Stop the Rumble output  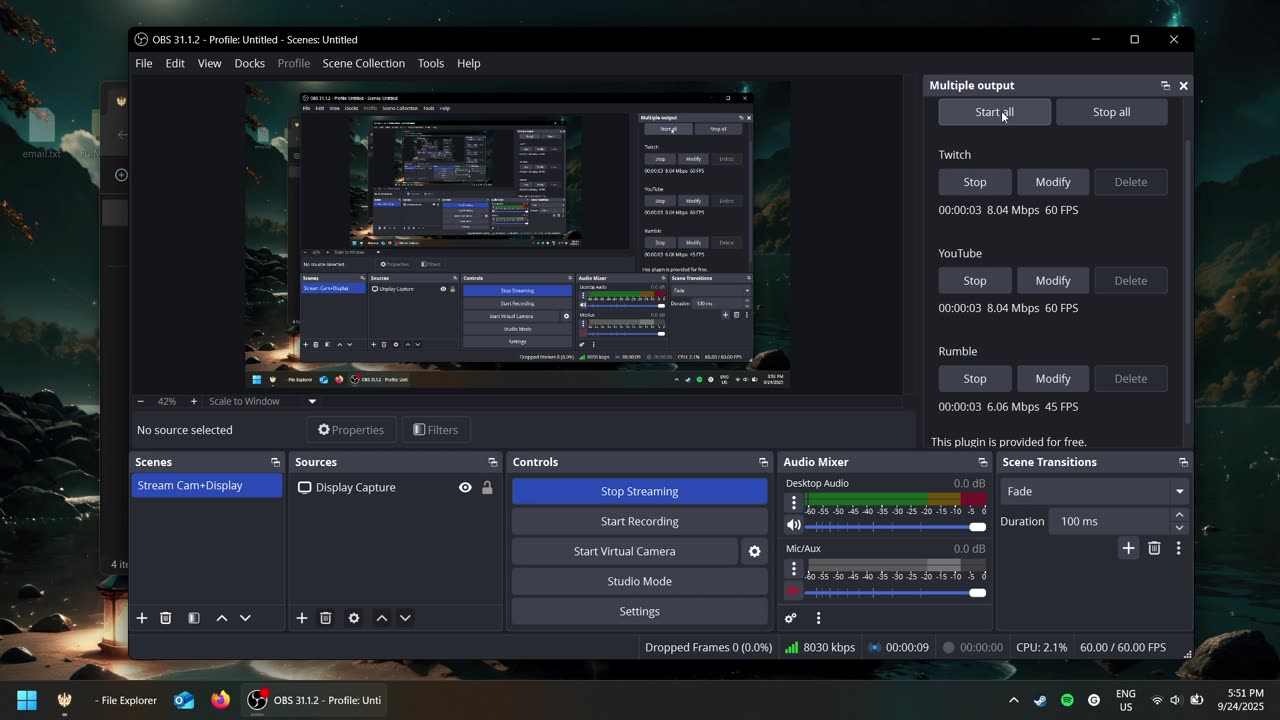[975, 379]
